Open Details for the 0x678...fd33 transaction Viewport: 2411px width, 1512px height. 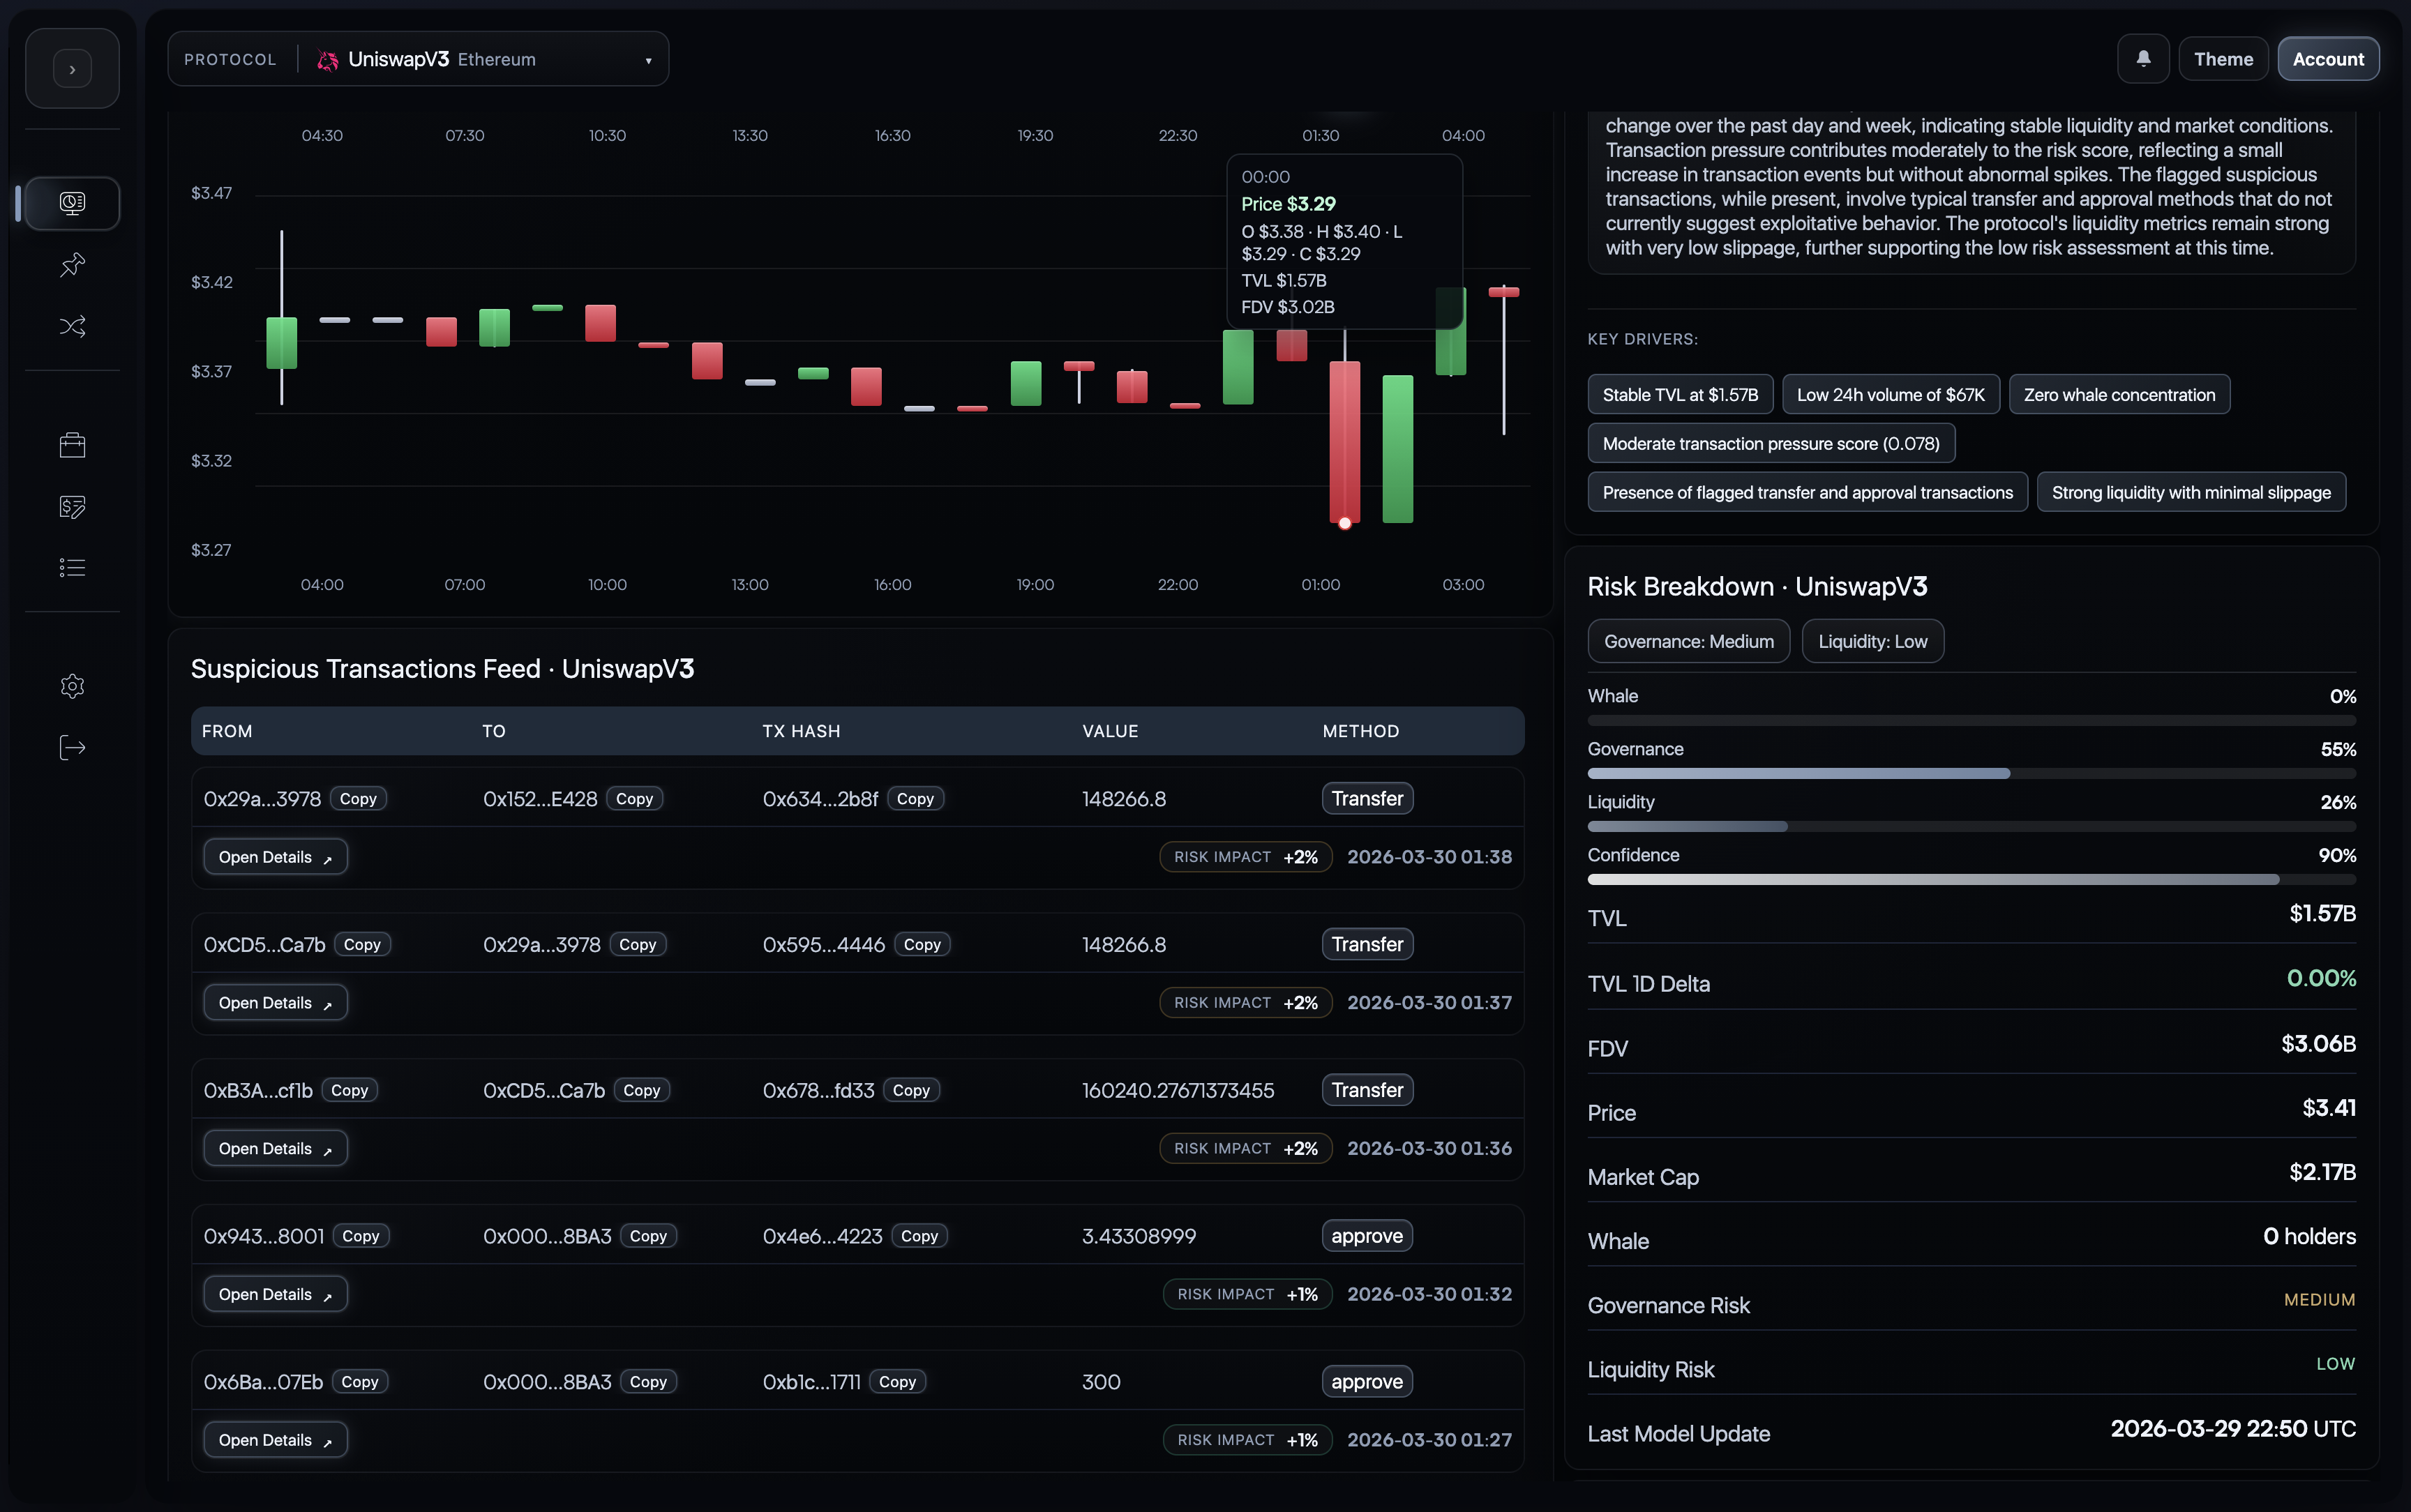[x=275, y=1149]
